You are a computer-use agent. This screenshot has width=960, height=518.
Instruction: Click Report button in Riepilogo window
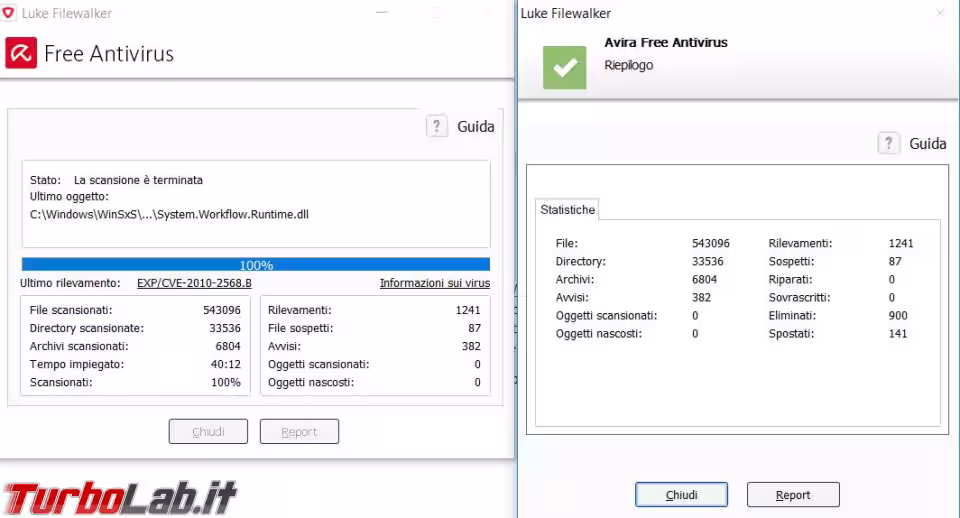[793, 495]
